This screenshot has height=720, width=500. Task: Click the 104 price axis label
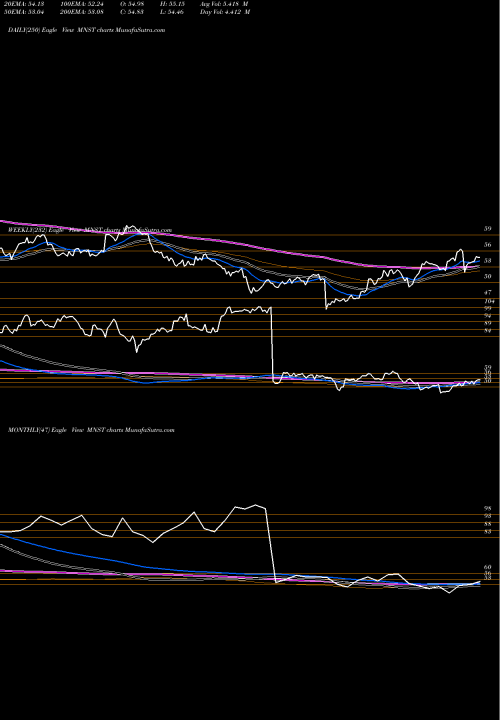point(489,301)
